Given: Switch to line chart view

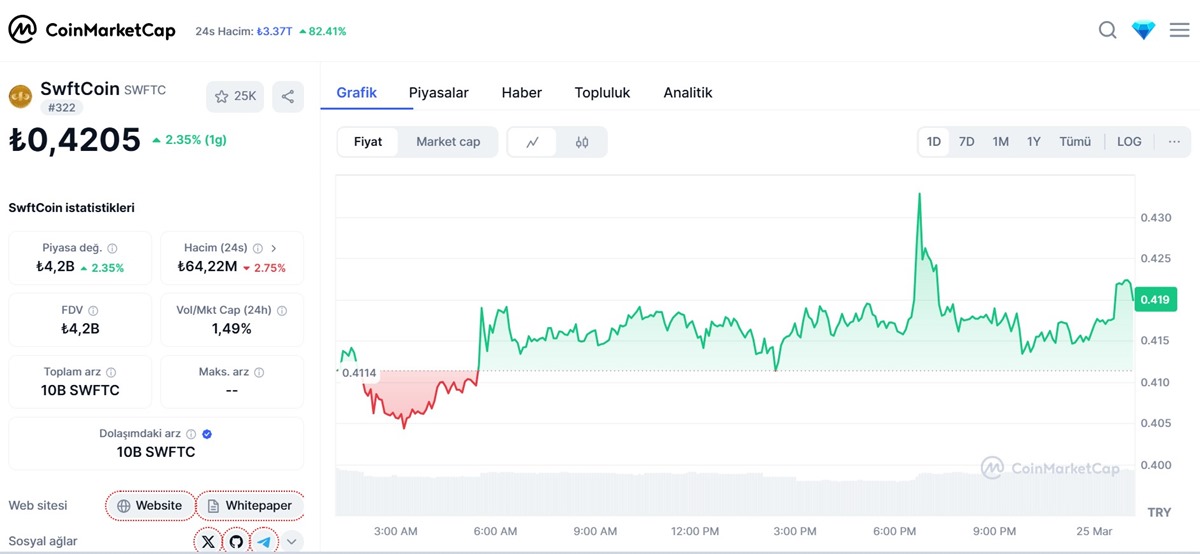Looking at the screenshot, I should tap(533, 142).
